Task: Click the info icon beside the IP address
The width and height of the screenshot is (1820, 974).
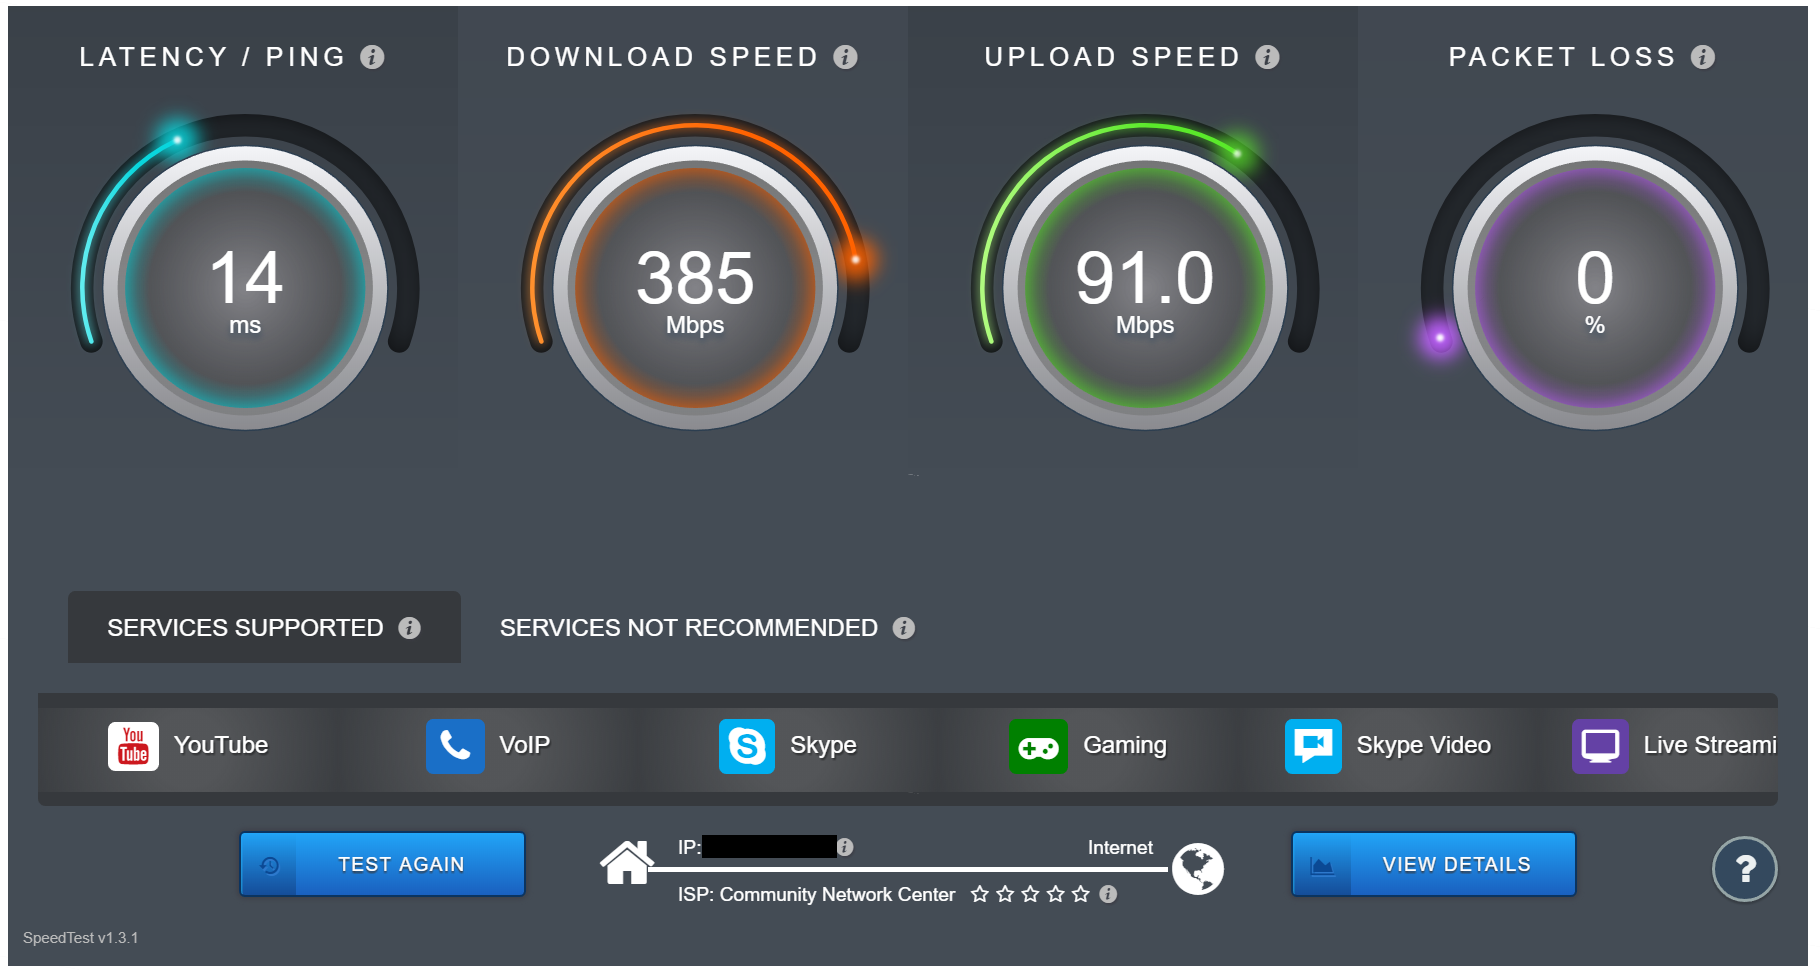Action: tap(845, 847)
